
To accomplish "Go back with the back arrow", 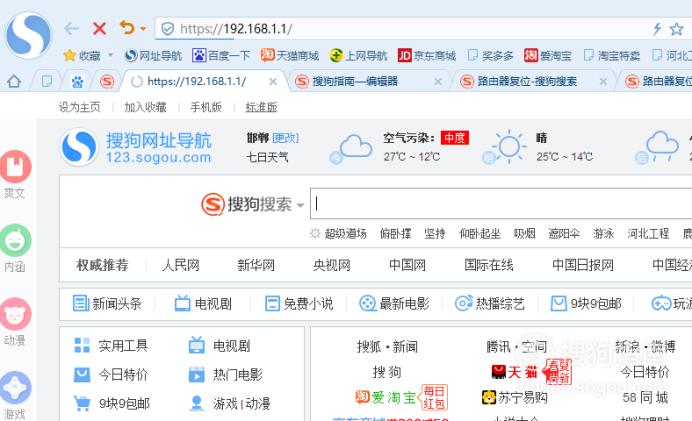I will point(71,29).
